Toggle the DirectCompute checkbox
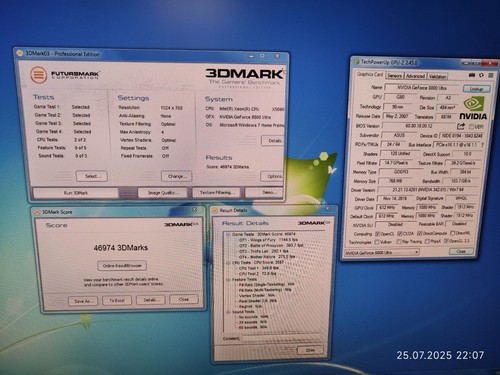This screenshot has width=500, height=375. [x=420, y=233]
